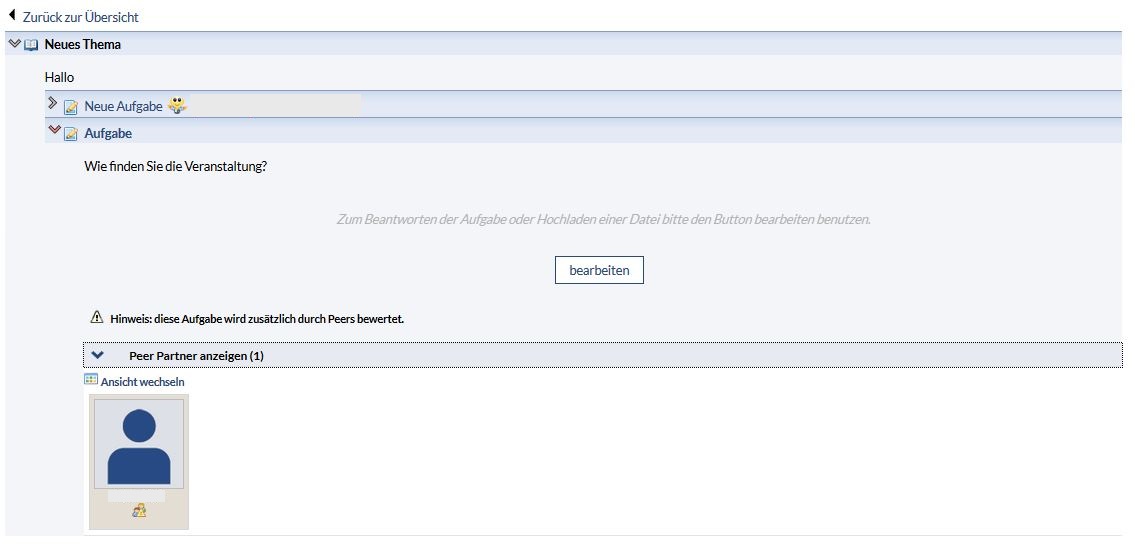Open the Zurück zur Übersicht link
Screen dimensions: 1135x544
point(80,17)
